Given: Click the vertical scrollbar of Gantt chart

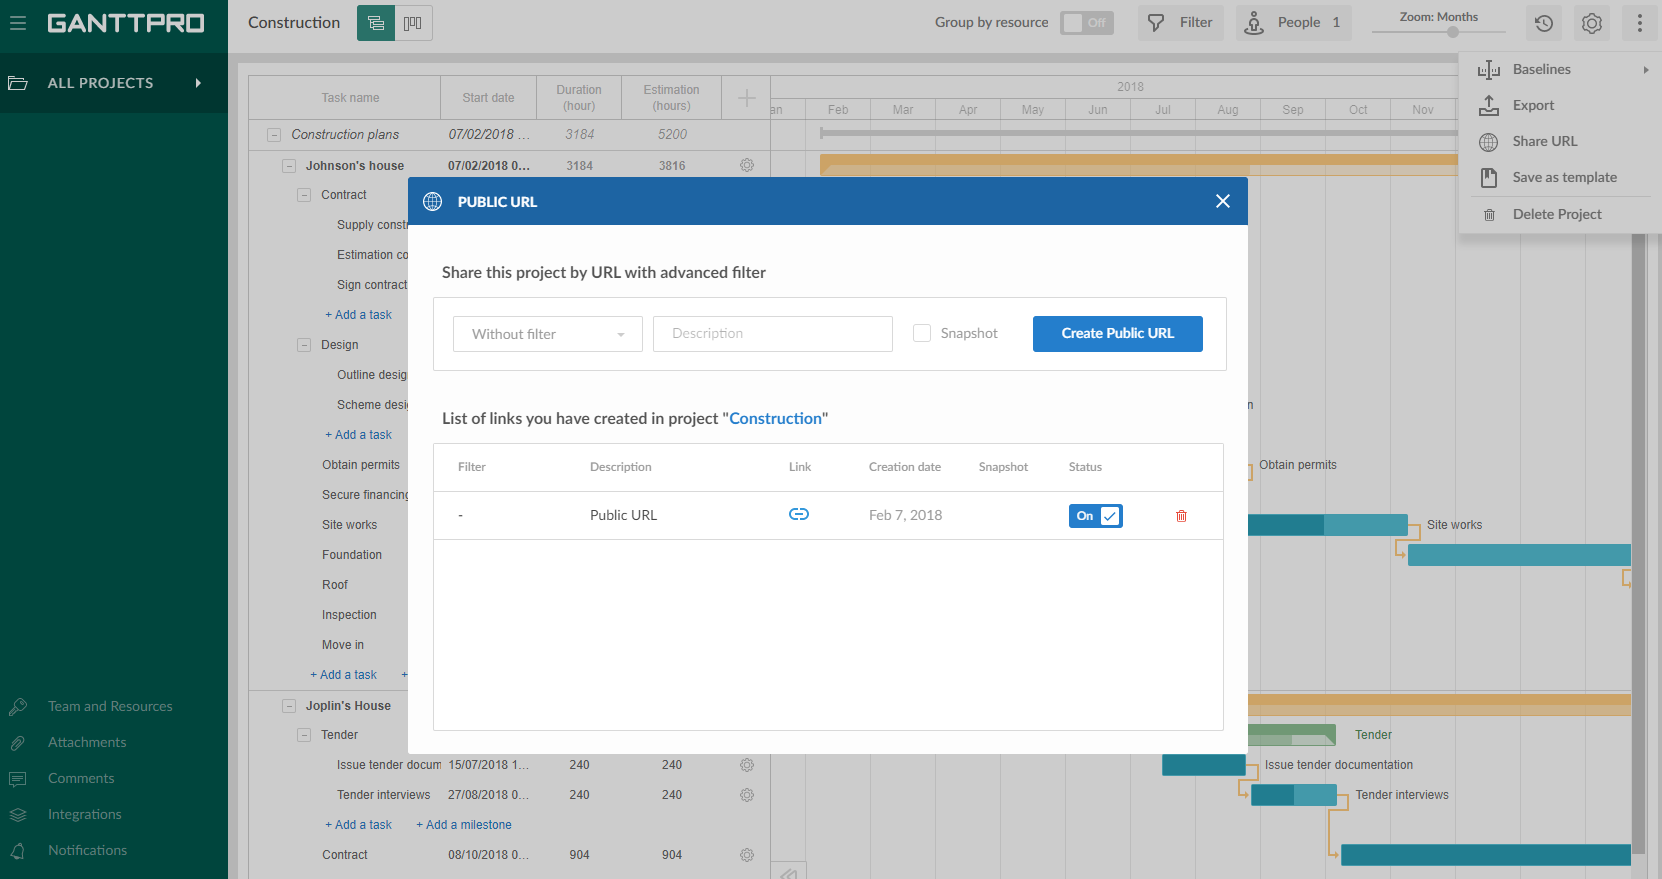Looking at the screenshot, I should [1638, 540].
